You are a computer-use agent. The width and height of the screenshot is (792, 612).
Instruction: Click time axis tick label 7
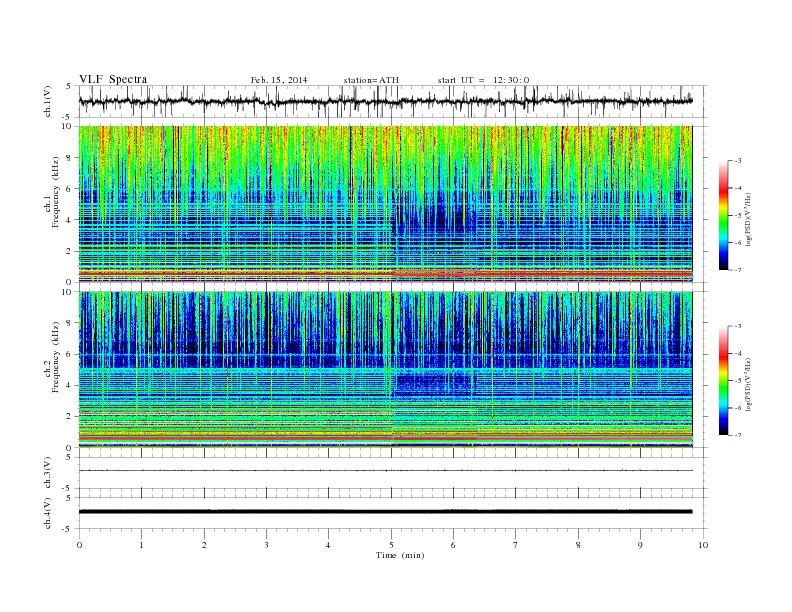click(516, 545)
